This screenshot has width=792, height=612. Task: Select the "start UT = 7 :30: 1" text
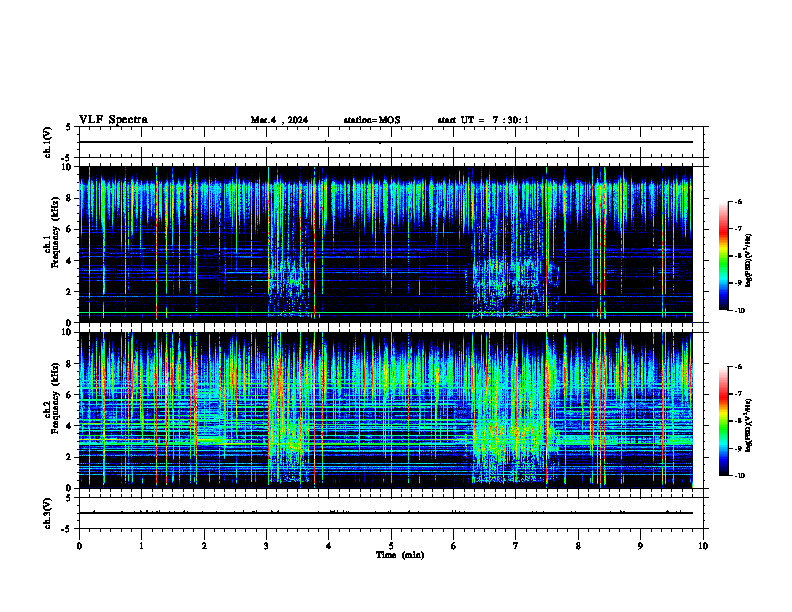tap(483, 120)
